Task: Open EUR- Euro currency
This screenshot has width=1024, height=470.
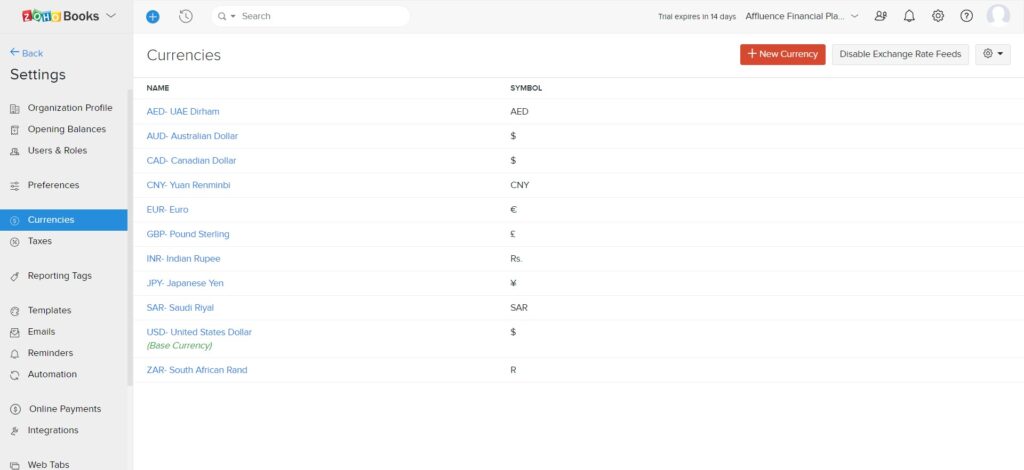Action: click(x=167, y=210)
